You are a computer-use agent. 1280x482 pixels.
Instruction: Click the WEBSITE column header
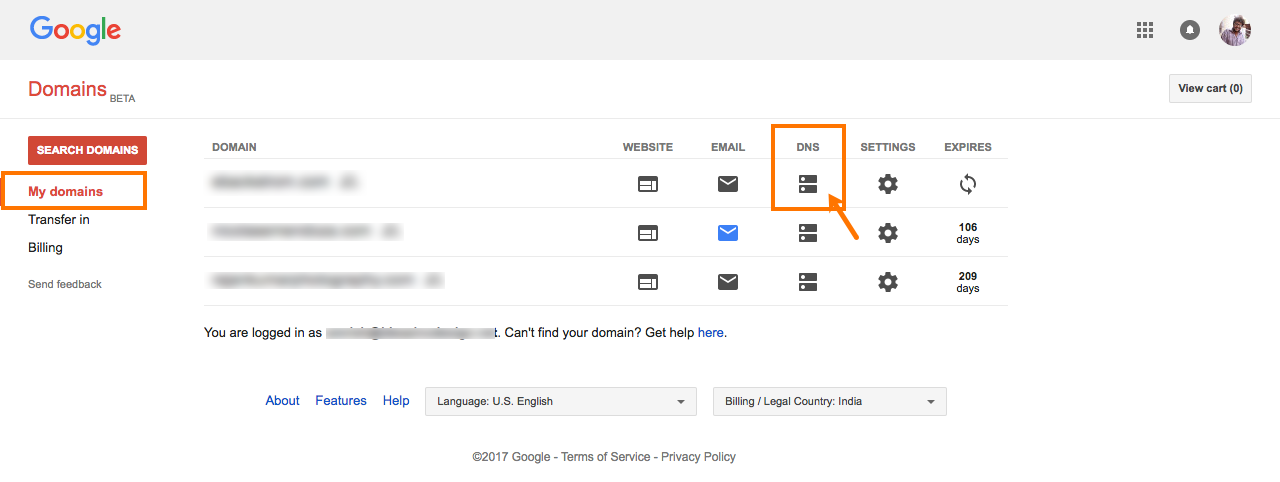[648, 147]
